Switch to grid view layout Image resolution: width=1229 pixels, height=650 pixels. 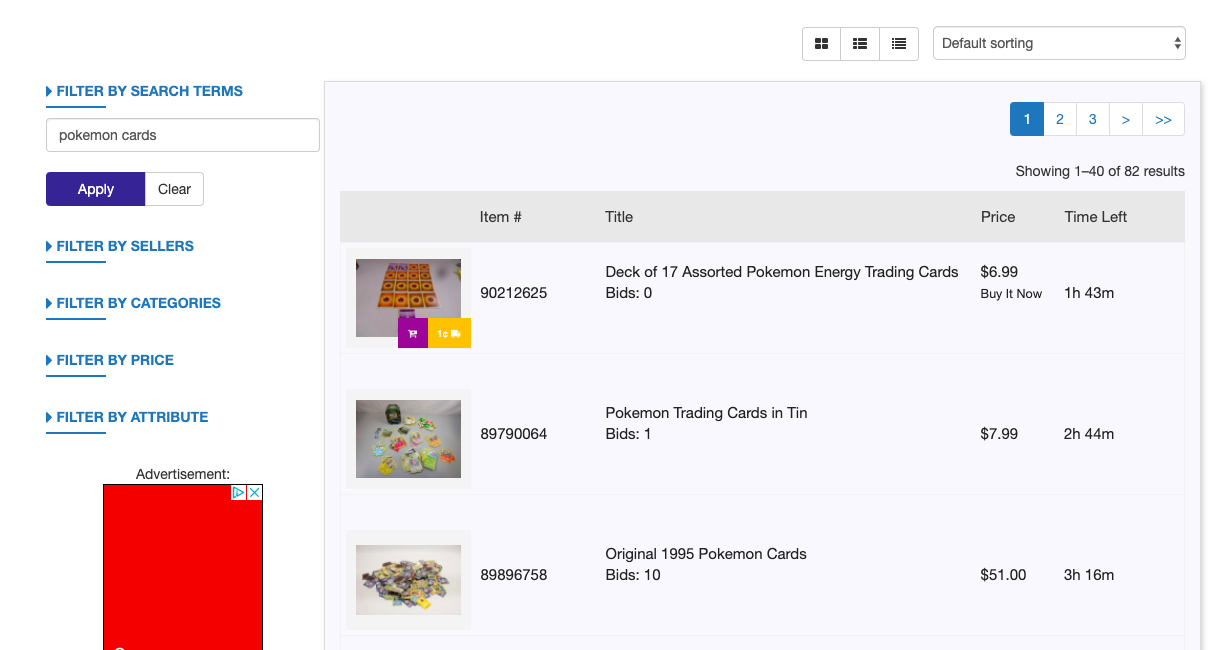pos(822,44)
